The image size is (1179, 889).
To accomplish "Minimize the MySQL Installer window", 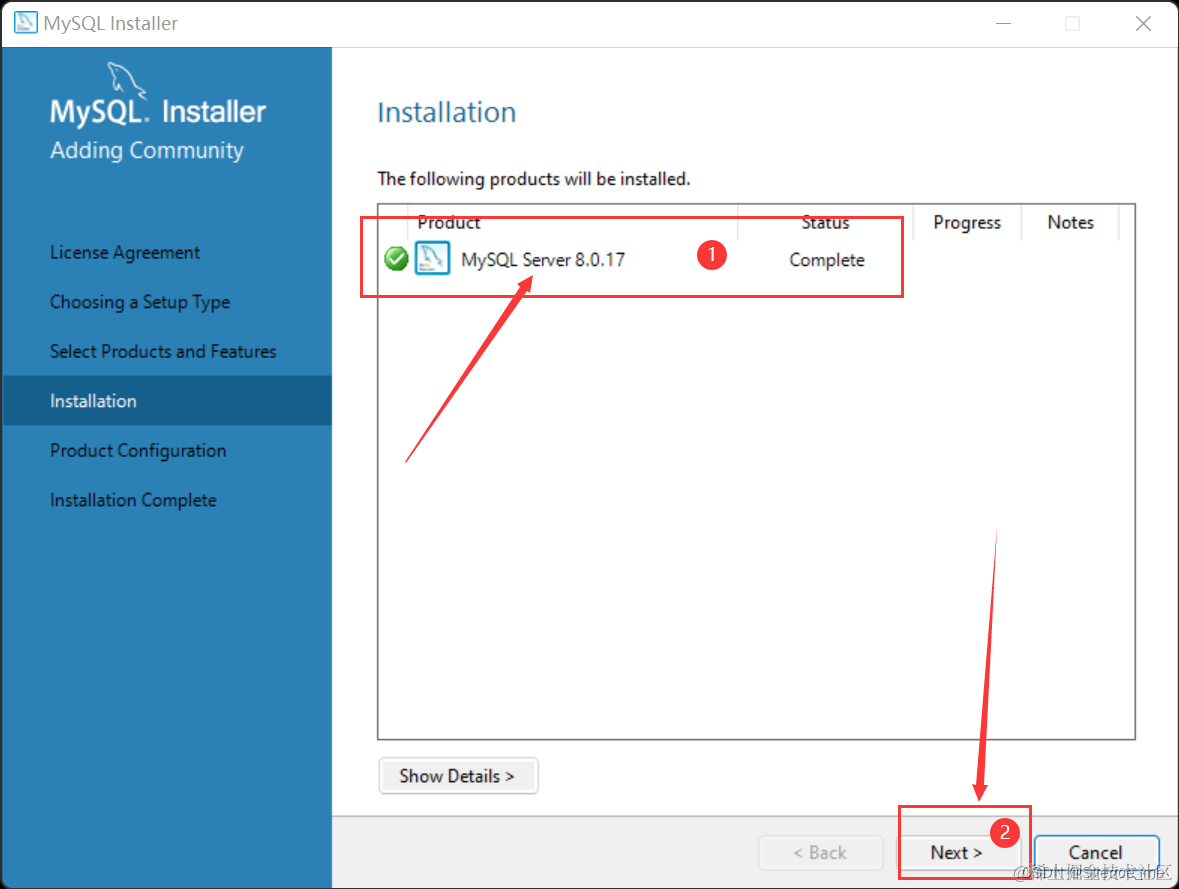I will (1003, 23).
